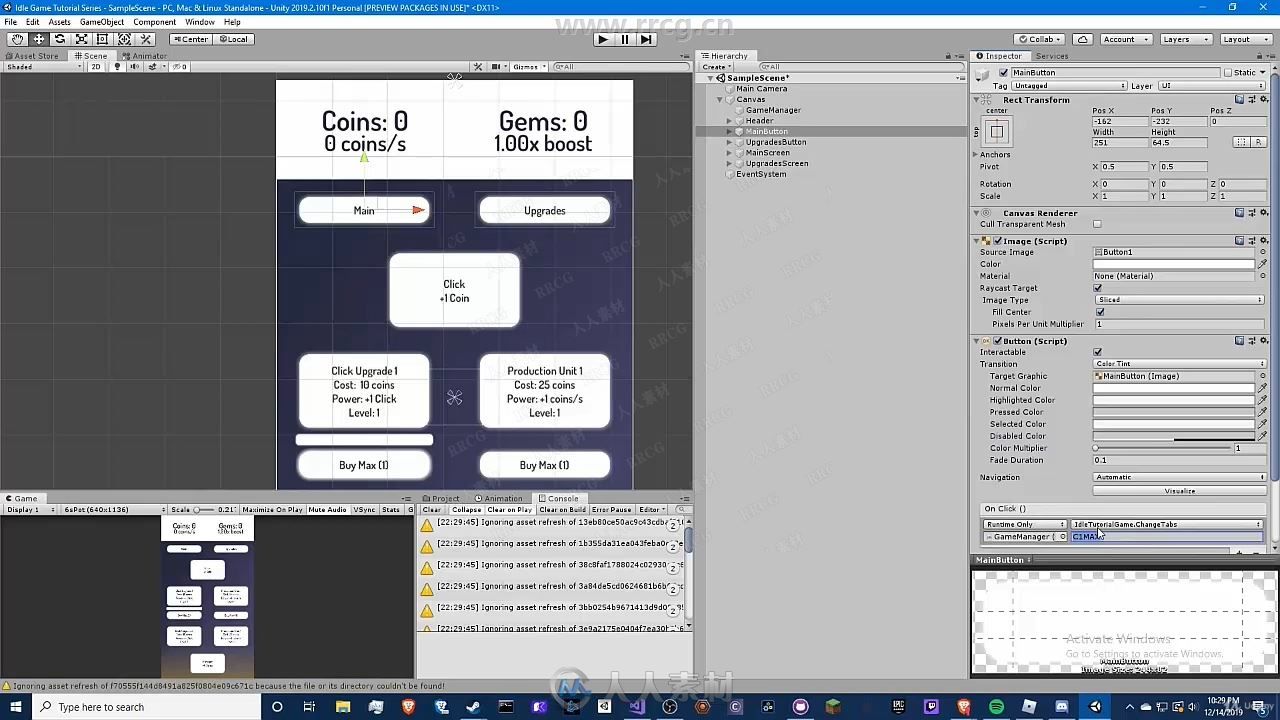The image size is (1280, 720).
Task: Enable Cull Transparent Mesh checkbox
Action: [1097, 224]
